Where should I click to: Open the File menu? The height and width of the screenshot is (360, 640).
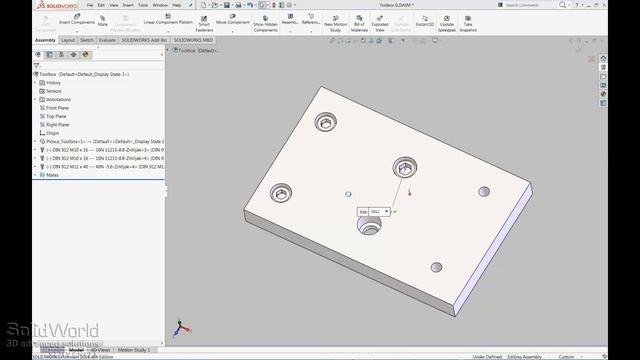tap(90, 5)
